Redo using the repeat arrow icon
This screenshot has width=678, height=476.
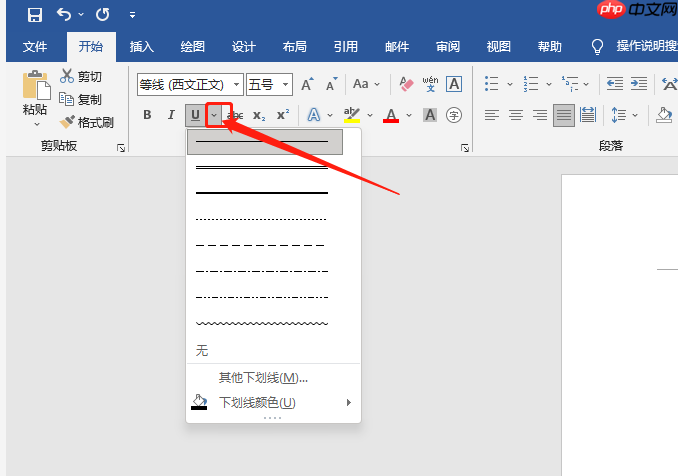coord(102,15)
